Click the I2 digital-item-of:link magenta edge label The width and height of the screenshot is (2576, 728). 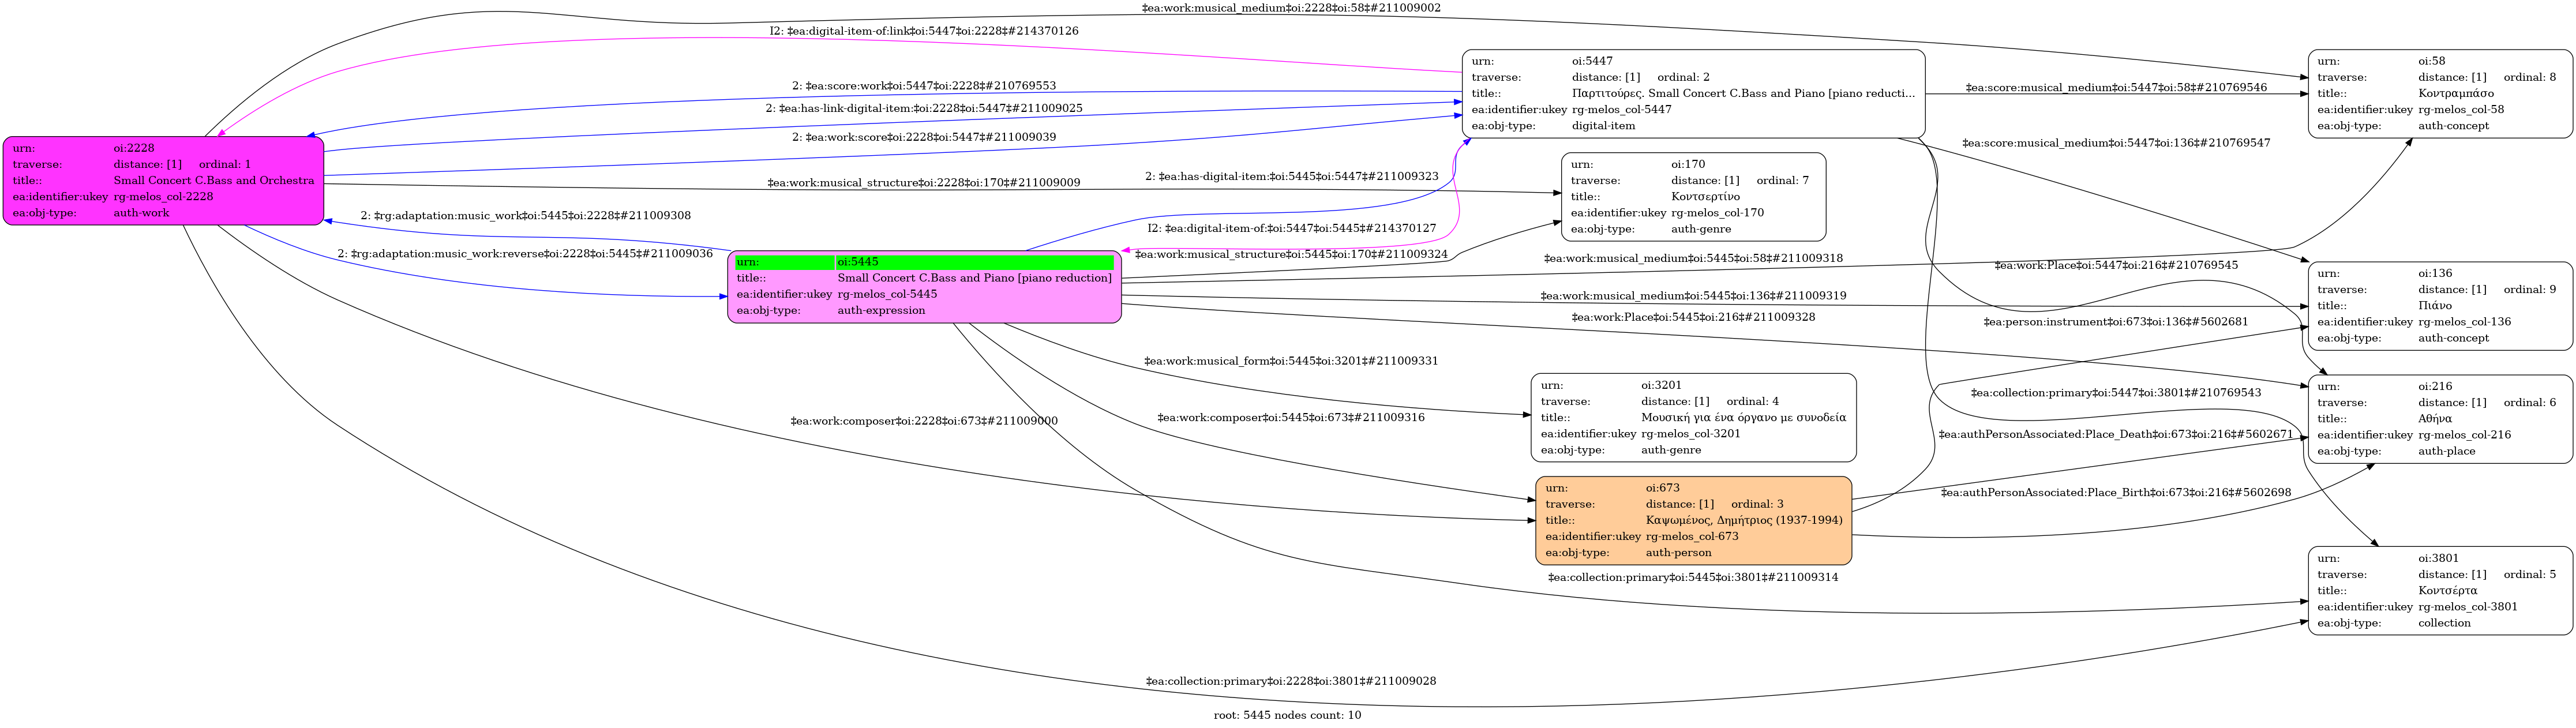(x=923, y=31)
